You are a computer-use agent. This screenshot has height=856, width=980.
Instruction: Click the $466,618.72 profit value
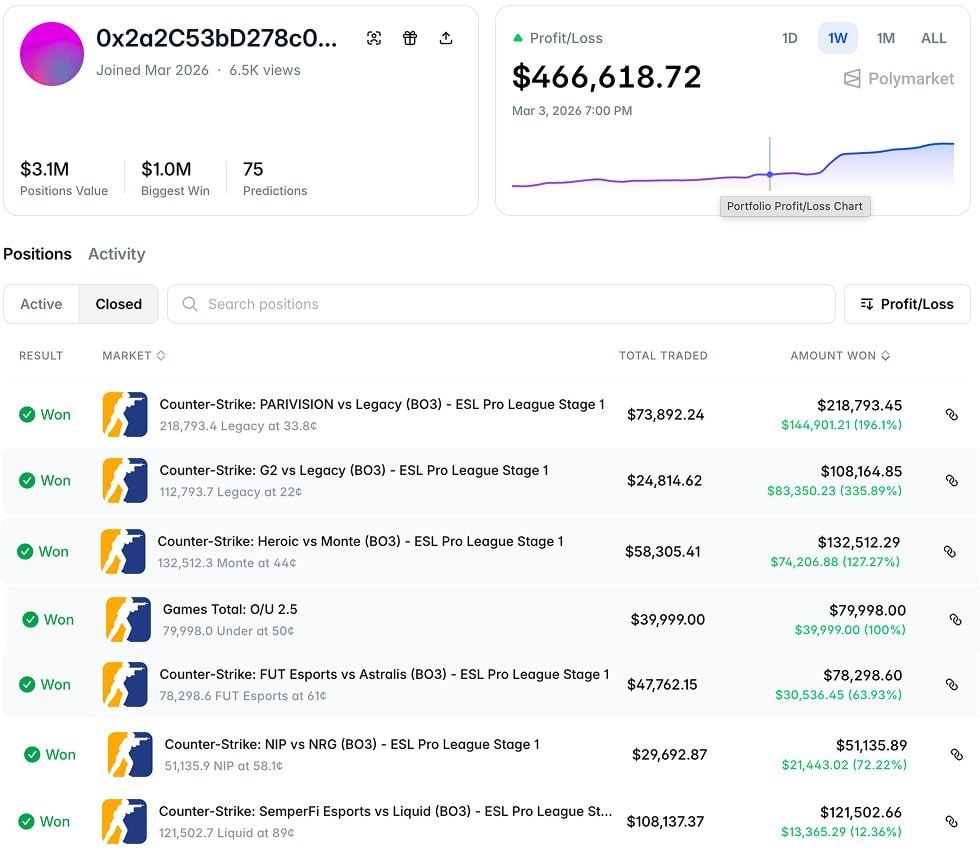606,77
